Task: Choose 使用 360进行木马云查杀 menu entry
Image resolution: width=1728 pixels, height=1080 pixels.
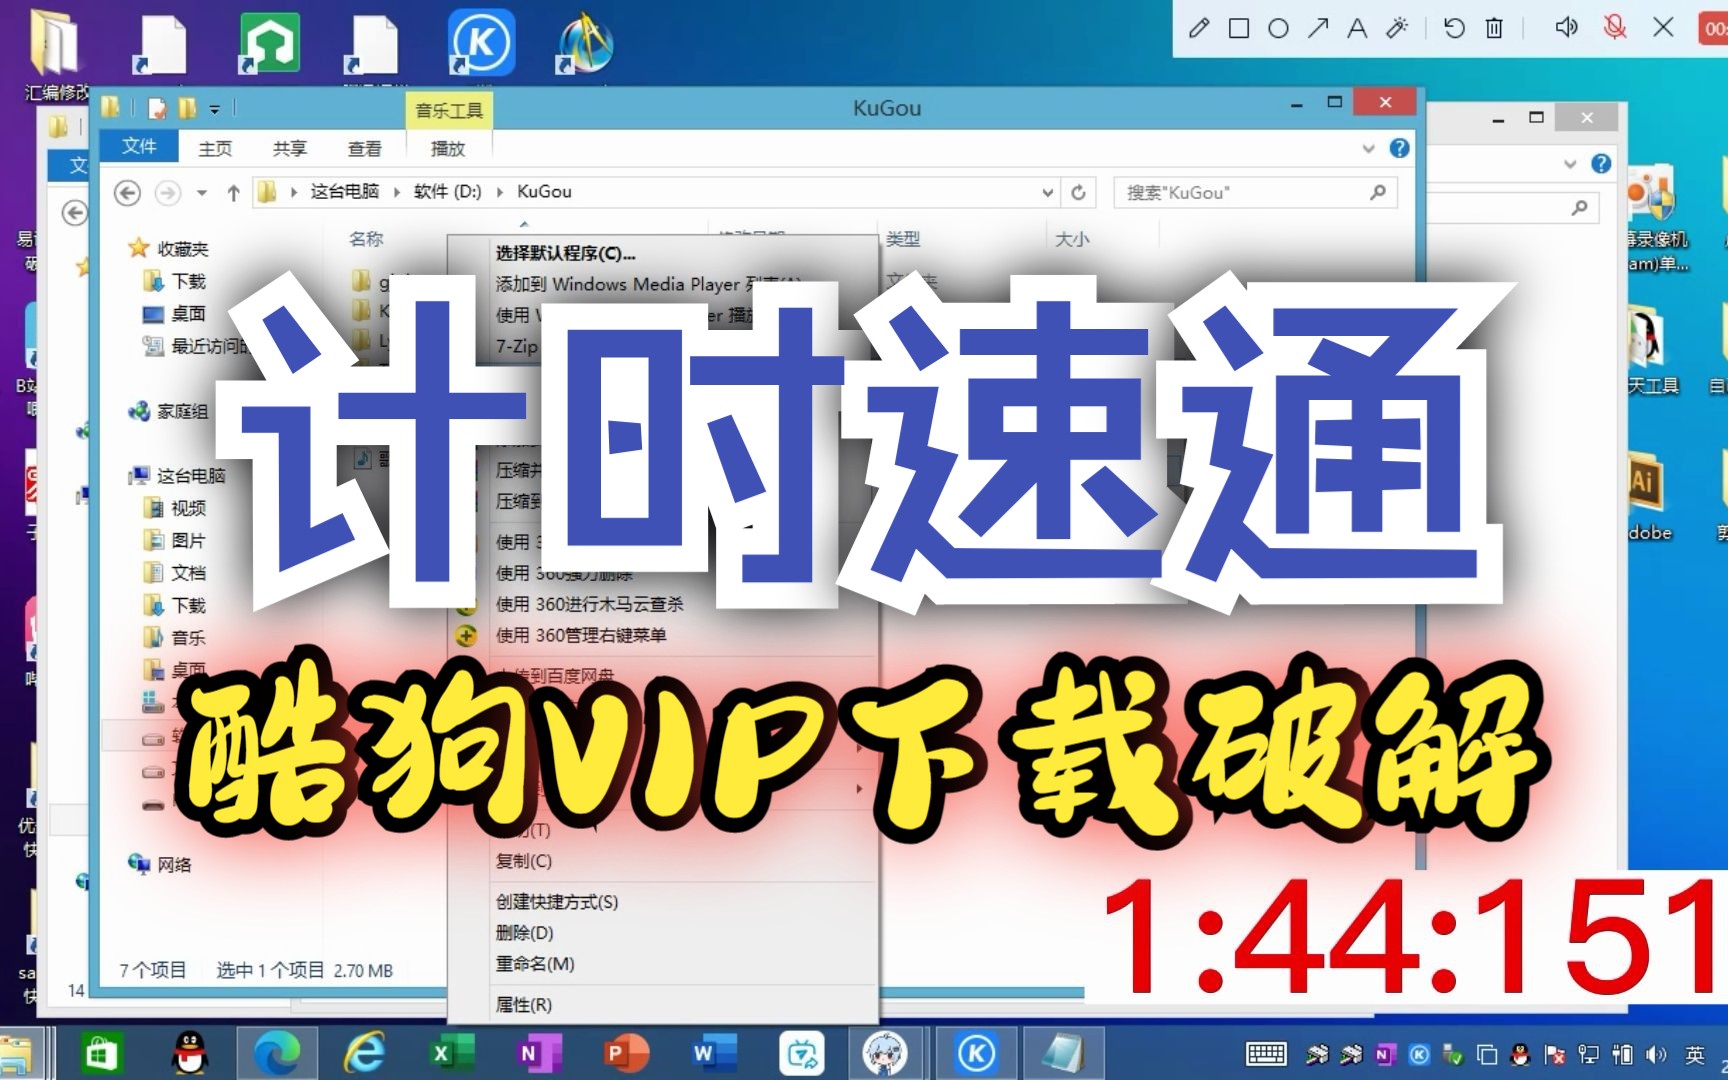Action: pos(590,604)
